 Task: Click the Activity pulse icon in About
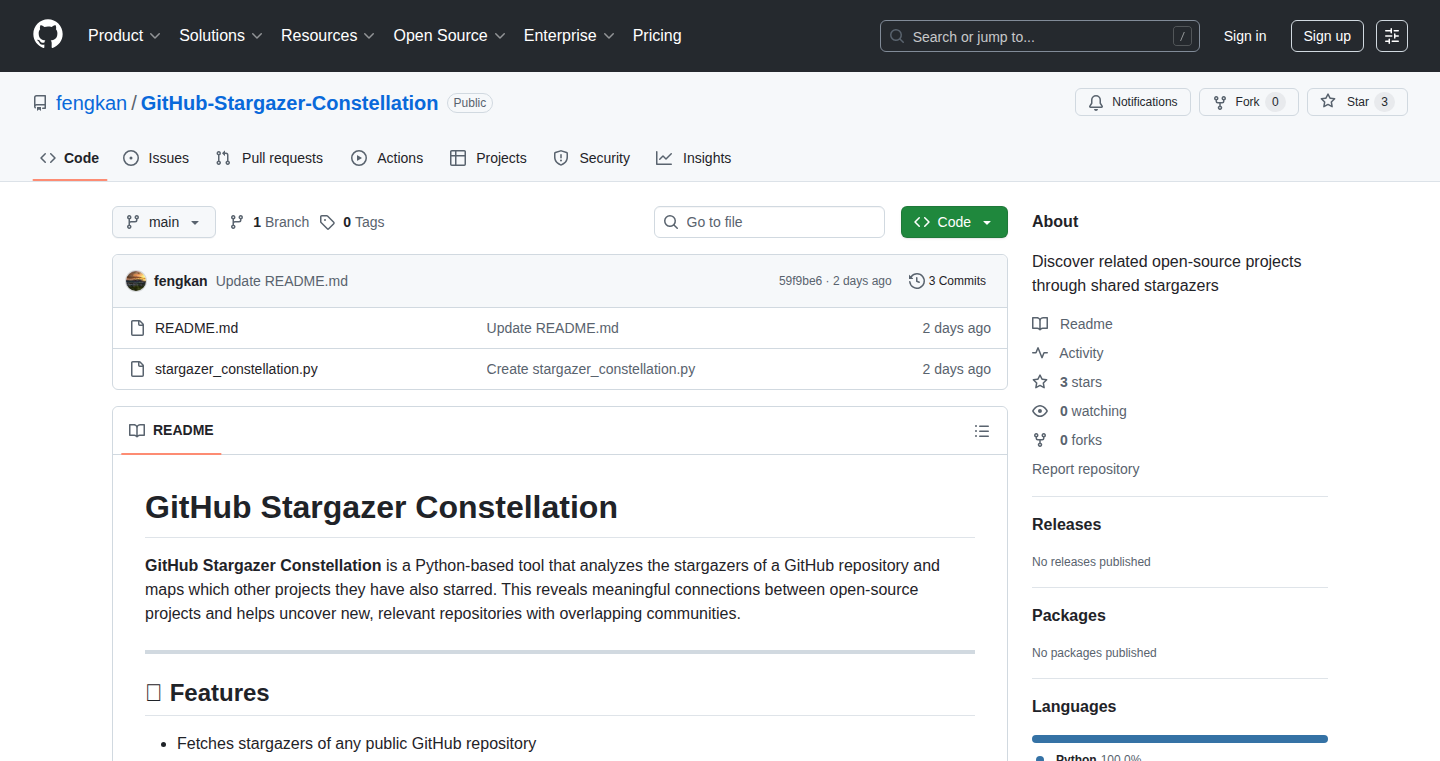tap(1040, 353)
